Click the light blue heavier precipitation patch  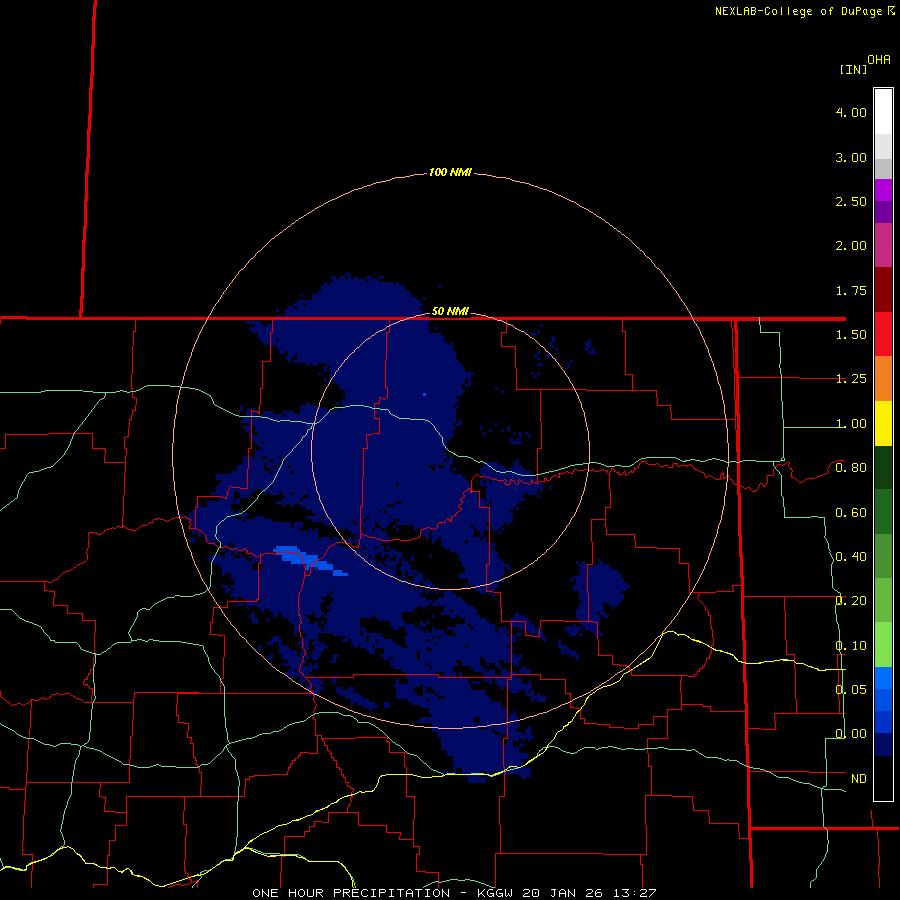(x=310, y=560)
